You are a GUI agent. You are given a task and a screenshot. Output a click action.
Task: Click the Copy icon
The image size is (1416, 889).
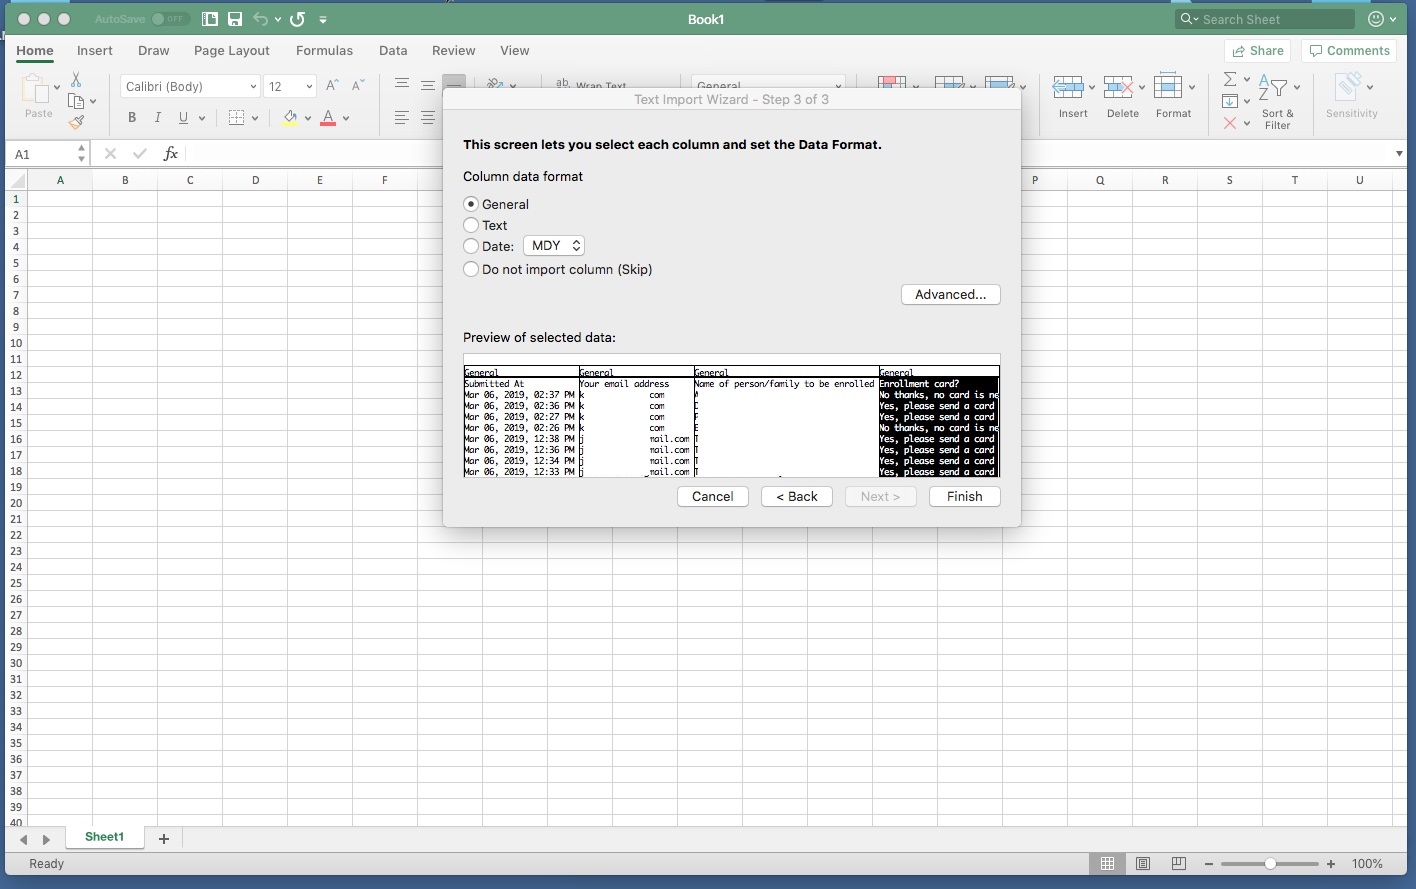tap(76, 101)
